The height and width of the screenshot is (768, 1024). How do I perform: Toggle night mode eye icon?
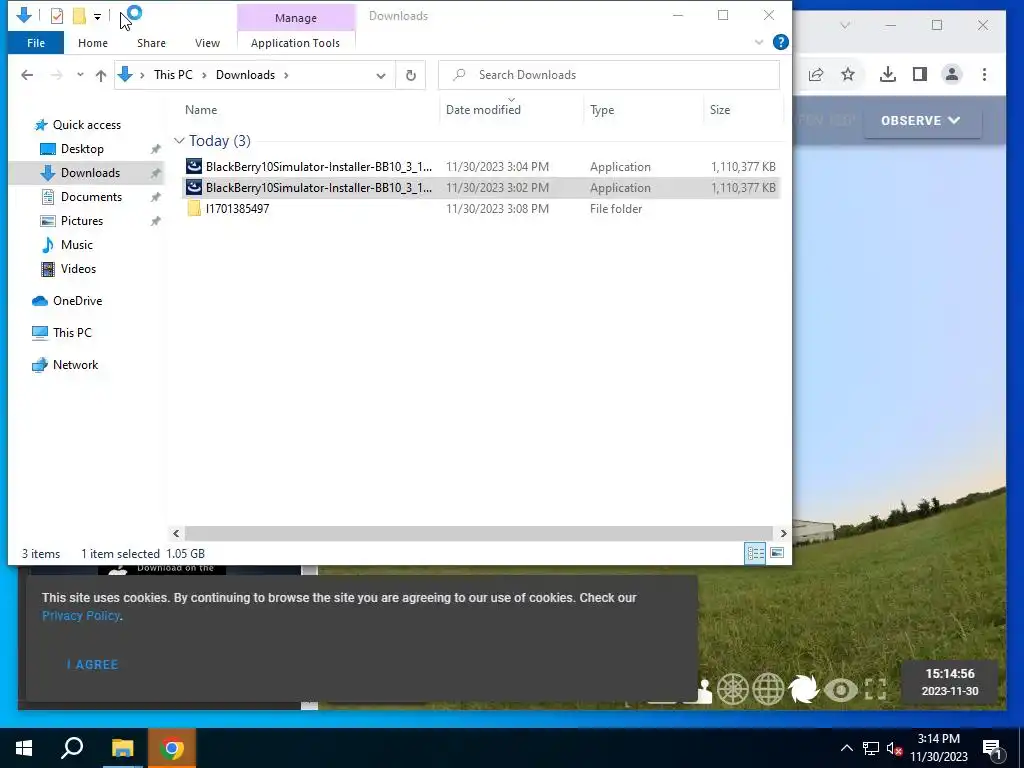[840, 690]
